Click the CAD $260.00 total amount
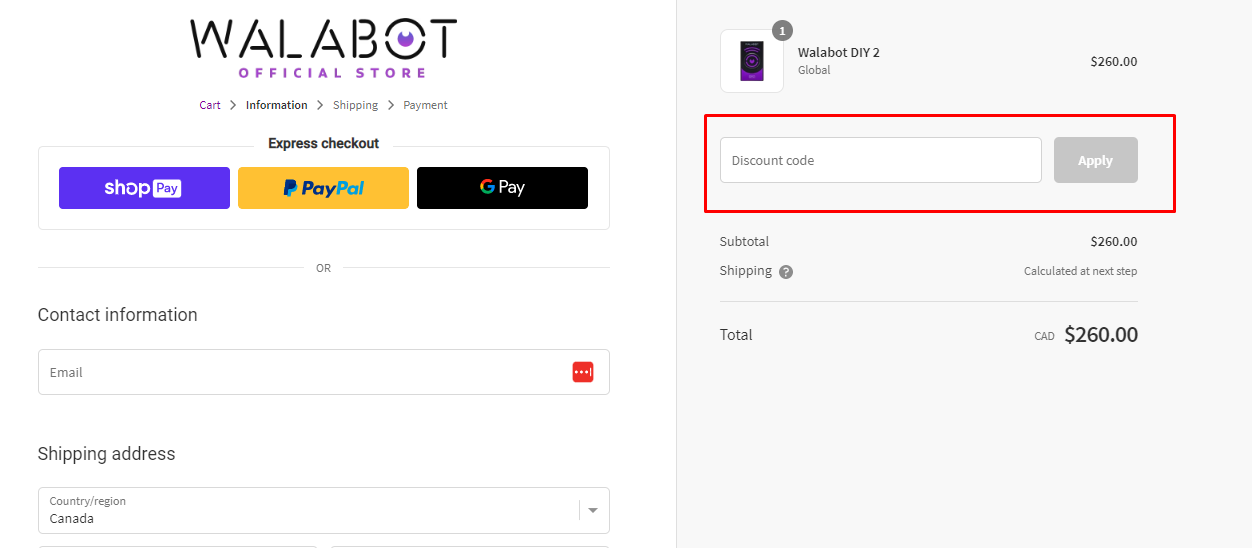 [x=1086, y=335]
